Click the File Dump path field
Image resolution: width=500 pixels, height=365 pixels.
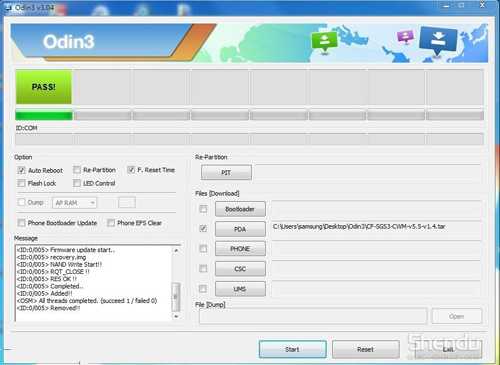(313, 316)
